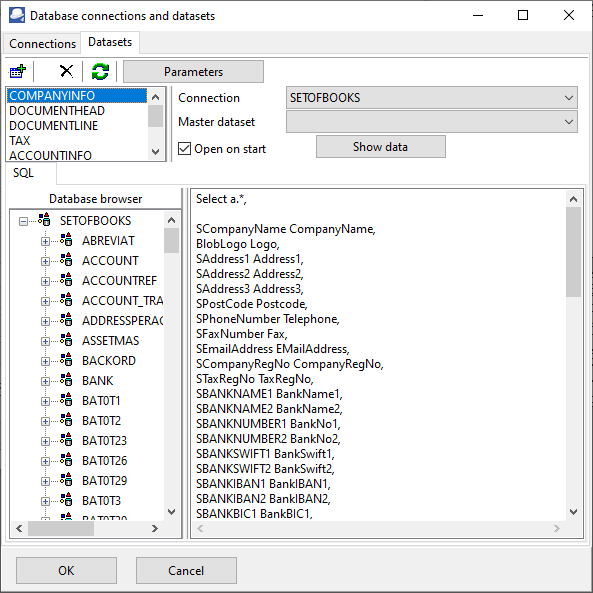Select COMPANYINFO in the dataset list
Viewport: 593px width, 593px height.
tap(77, 96)
